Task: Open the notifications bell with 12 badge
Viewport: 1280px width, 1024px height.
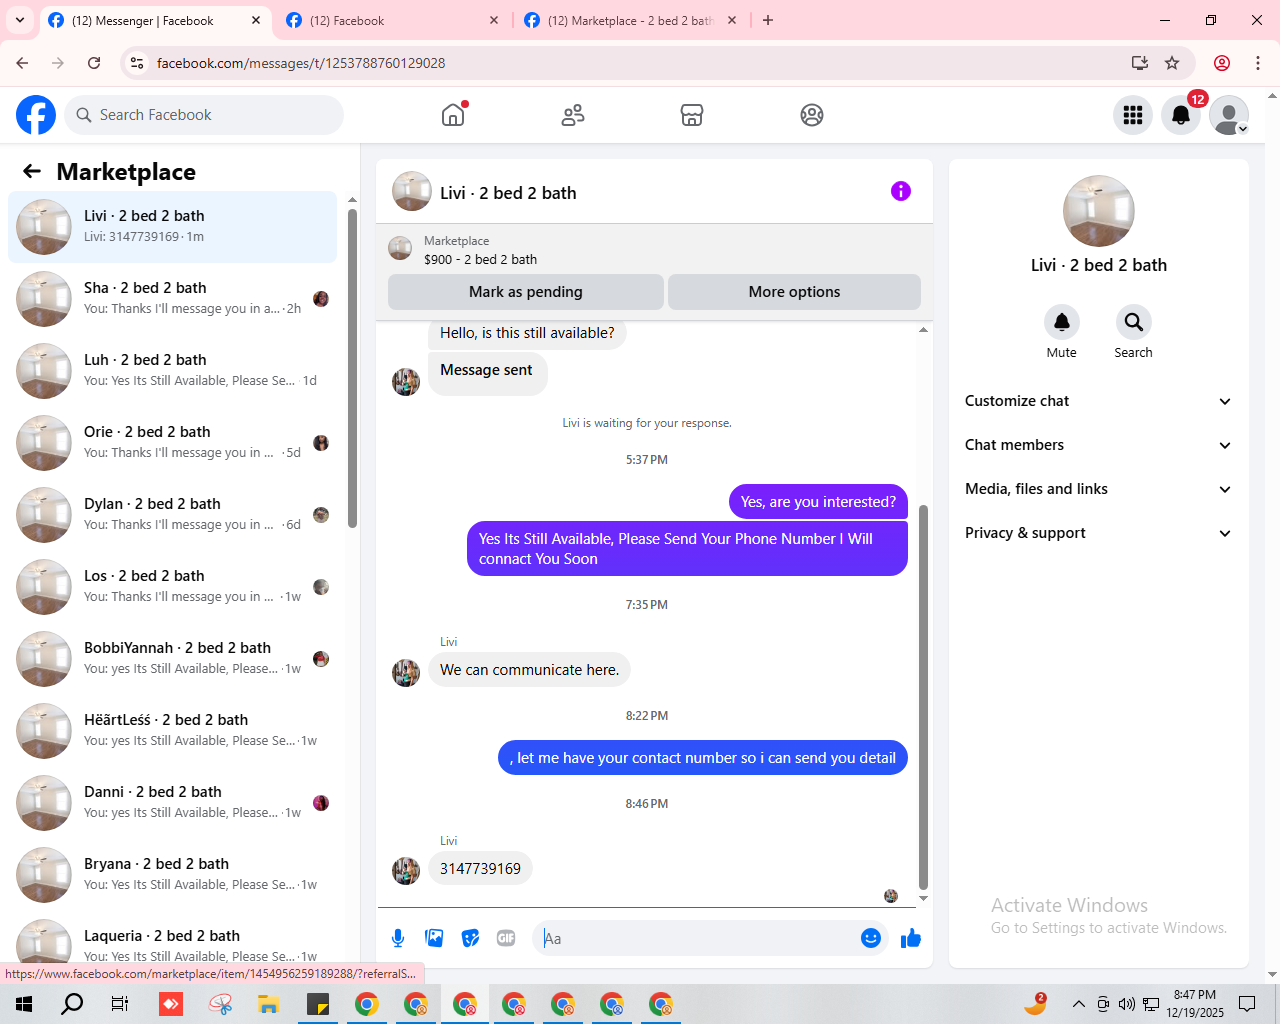Action: coord(1181,115)
